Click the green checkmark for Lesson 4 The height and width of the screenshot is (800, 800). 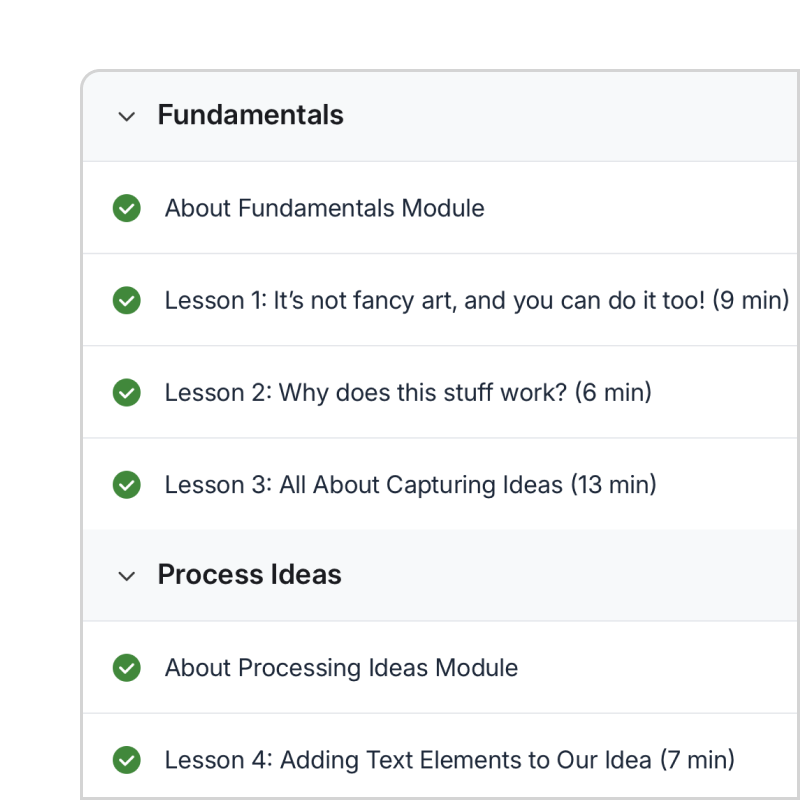pyautogui.click(x=126, y=760)
